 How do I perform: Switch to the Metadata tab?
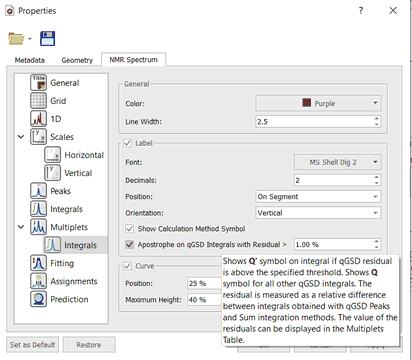coord(30,60)
